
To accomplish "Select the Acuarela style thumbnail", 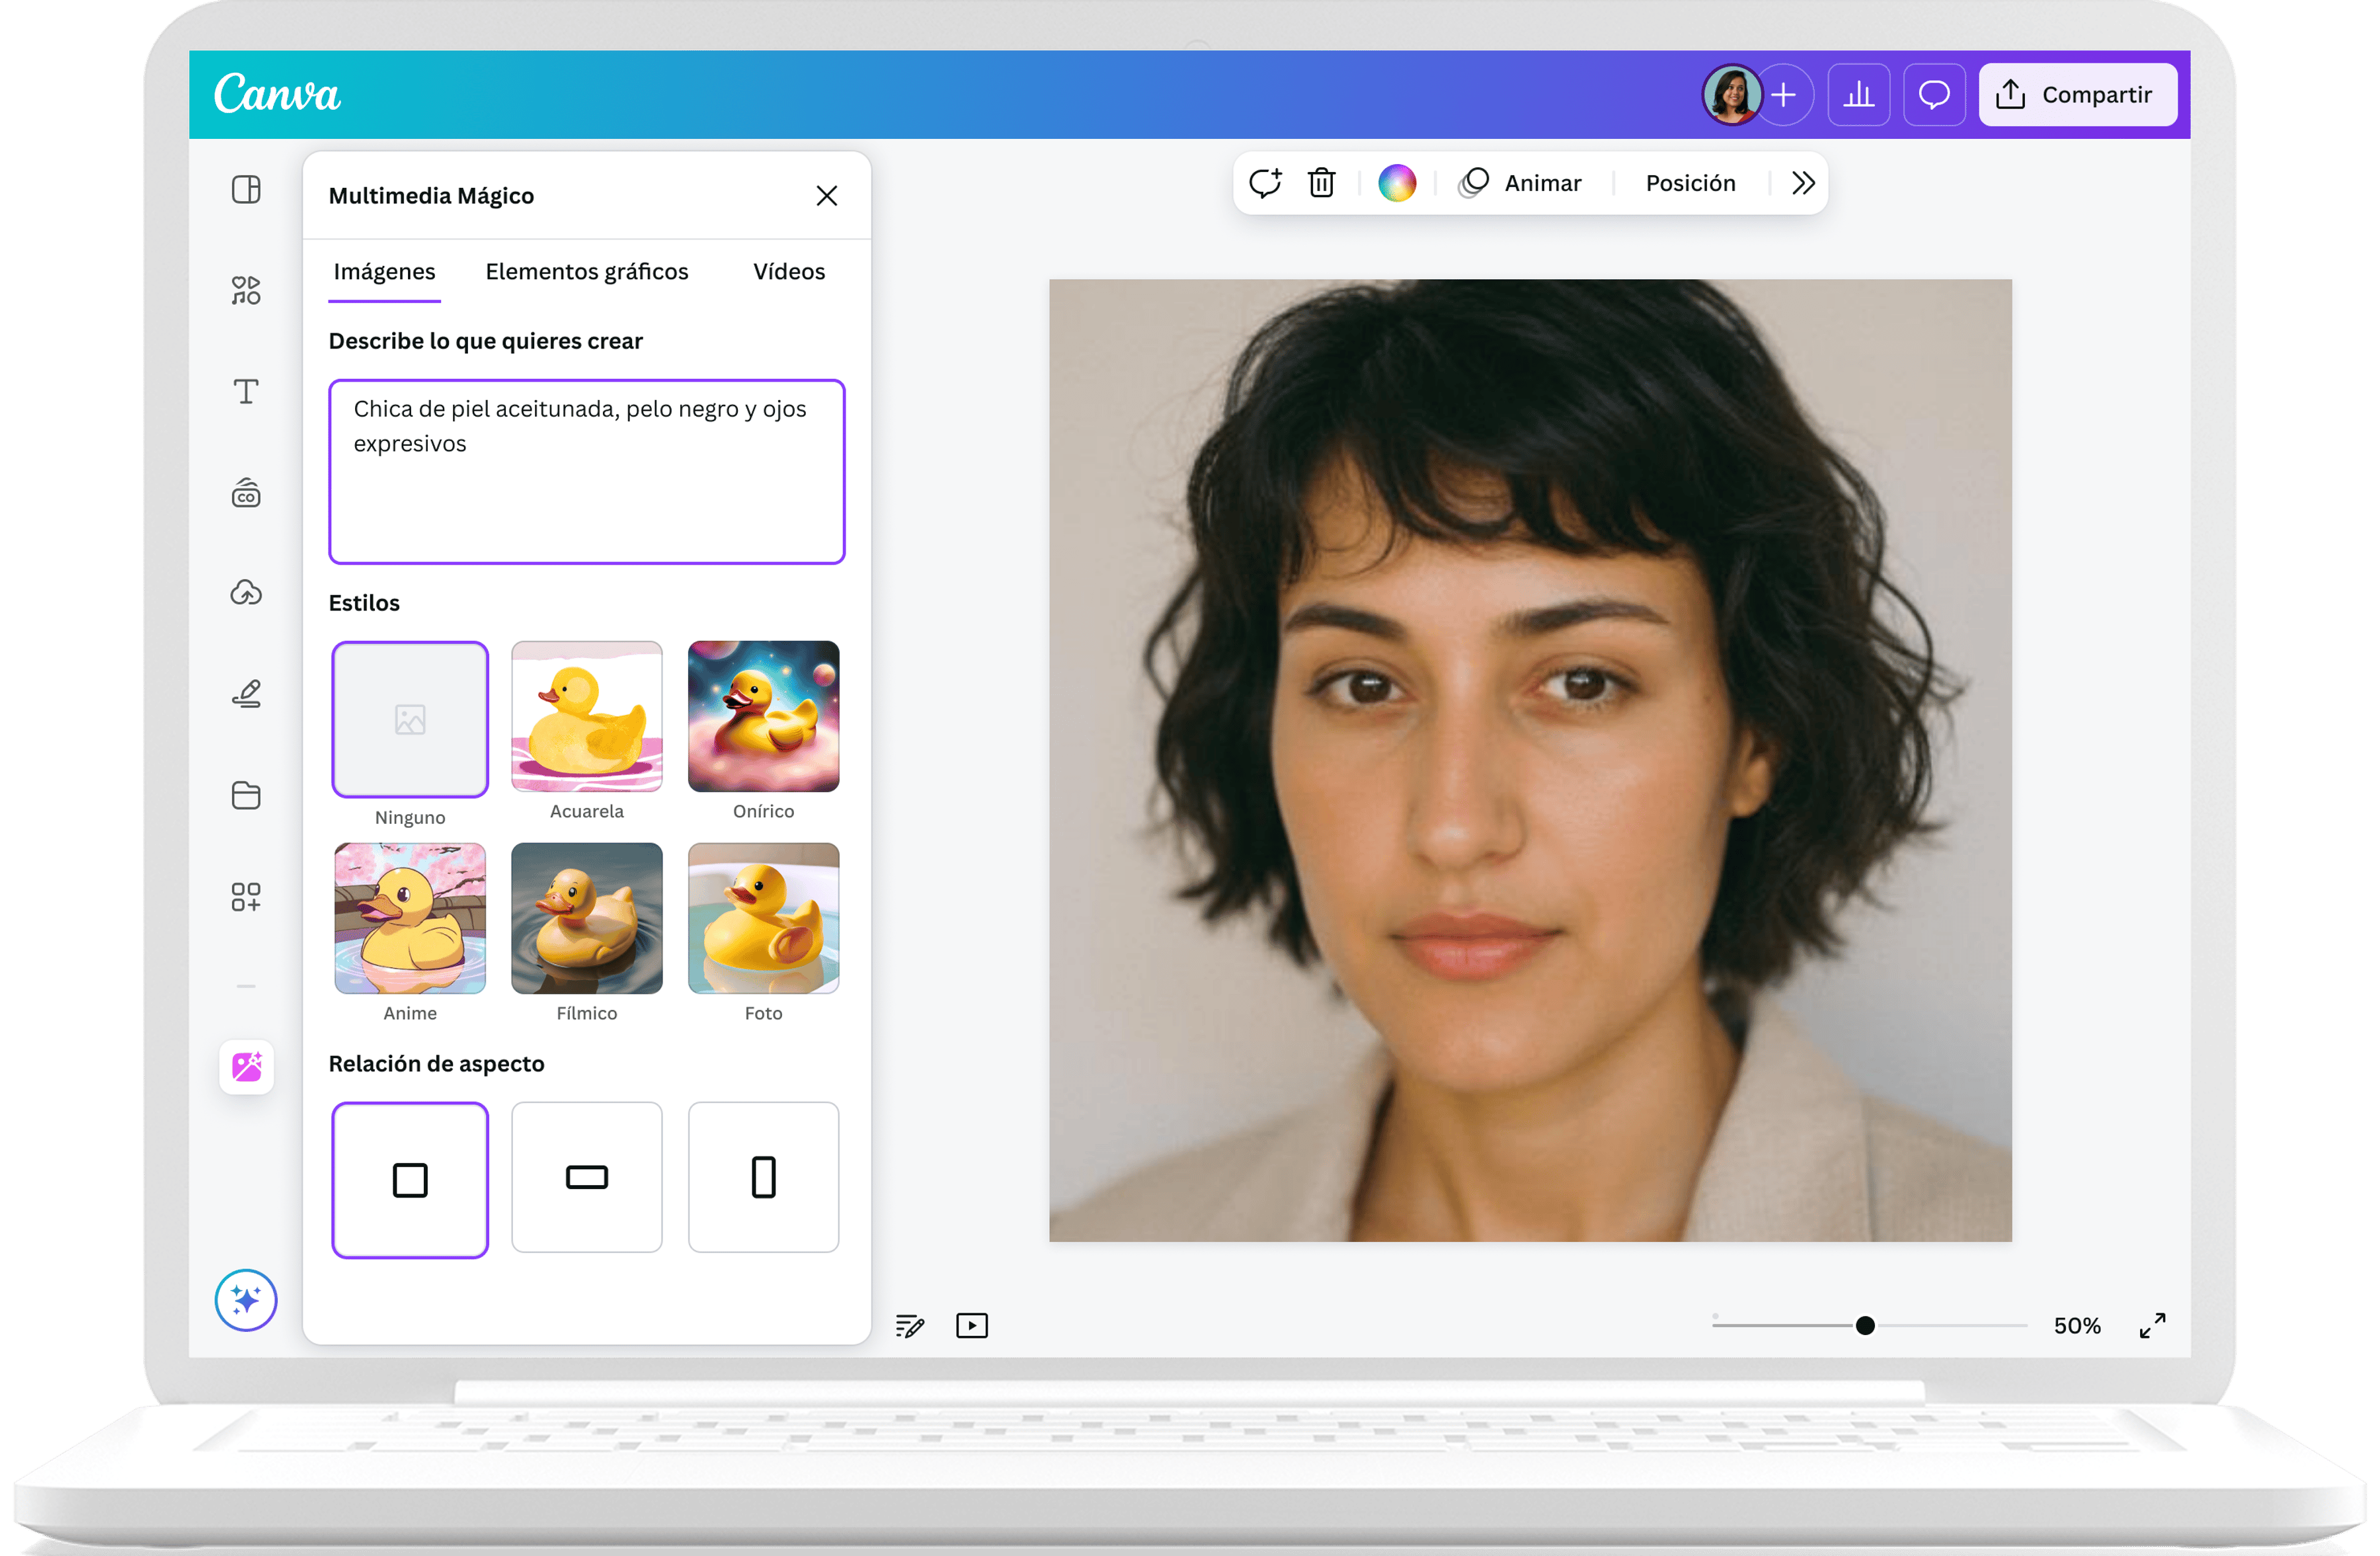I will point(587,716).
